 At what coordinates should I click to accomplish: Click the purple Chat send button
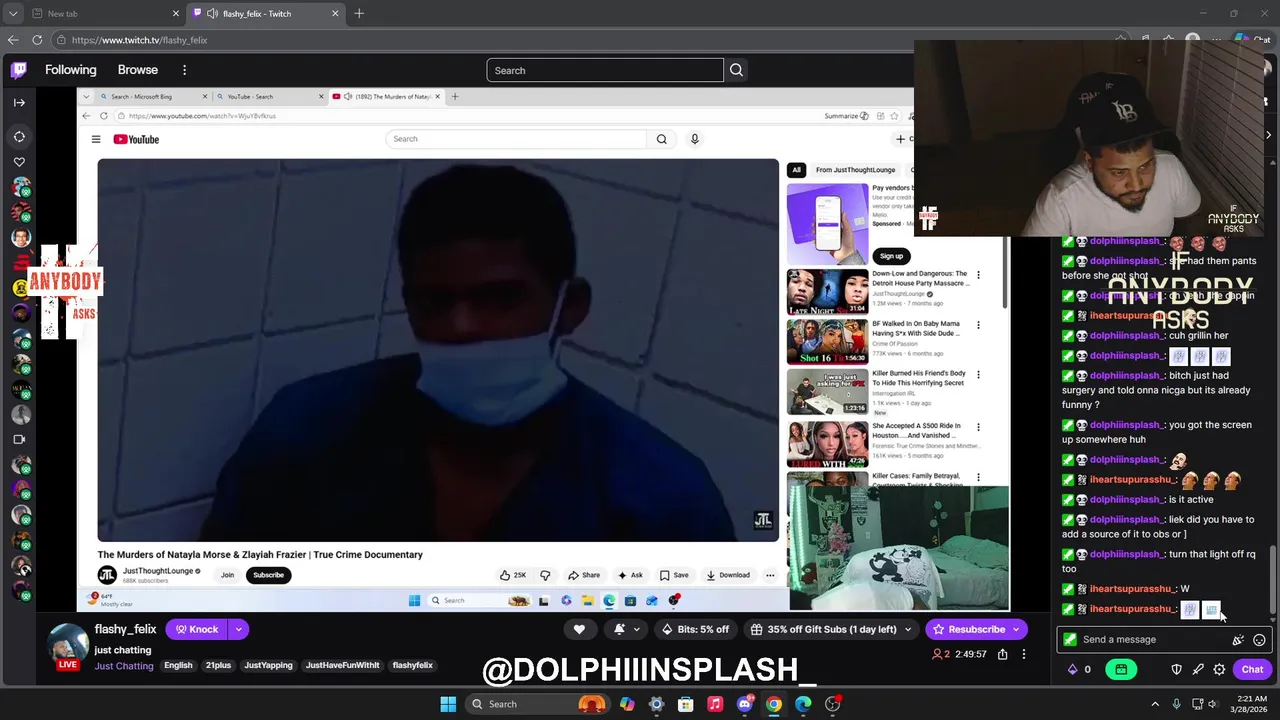coord(1252,670)
